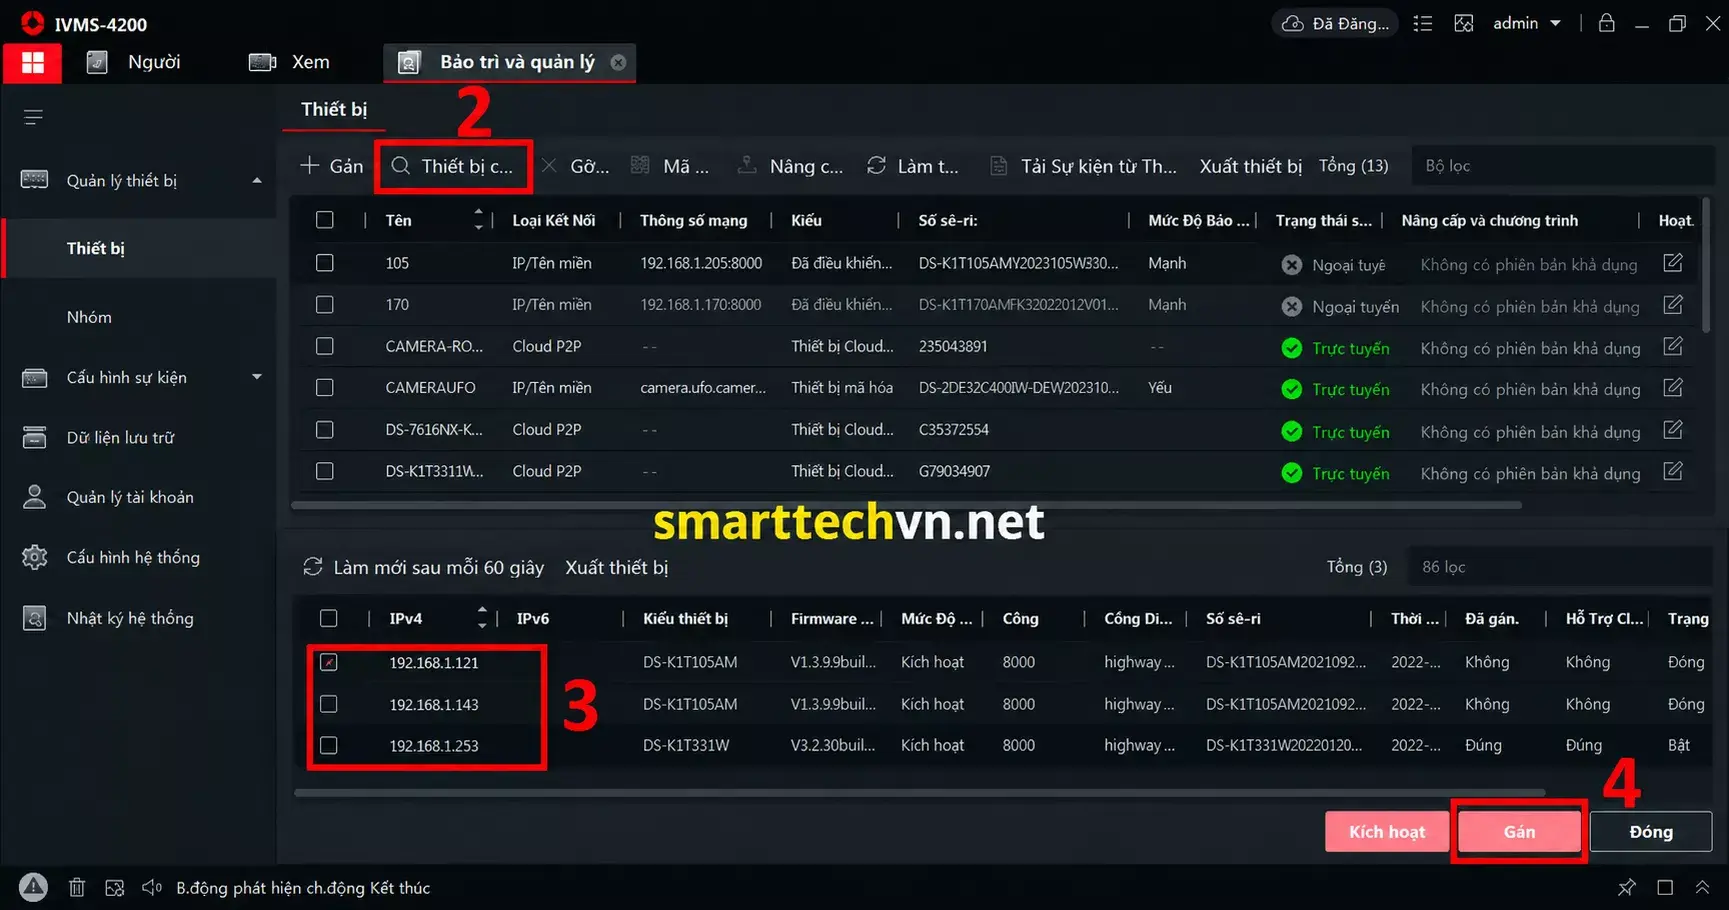Check the box for CAMERA-RO device
The height and width of the screenshot is (910, 1729).
325,346
